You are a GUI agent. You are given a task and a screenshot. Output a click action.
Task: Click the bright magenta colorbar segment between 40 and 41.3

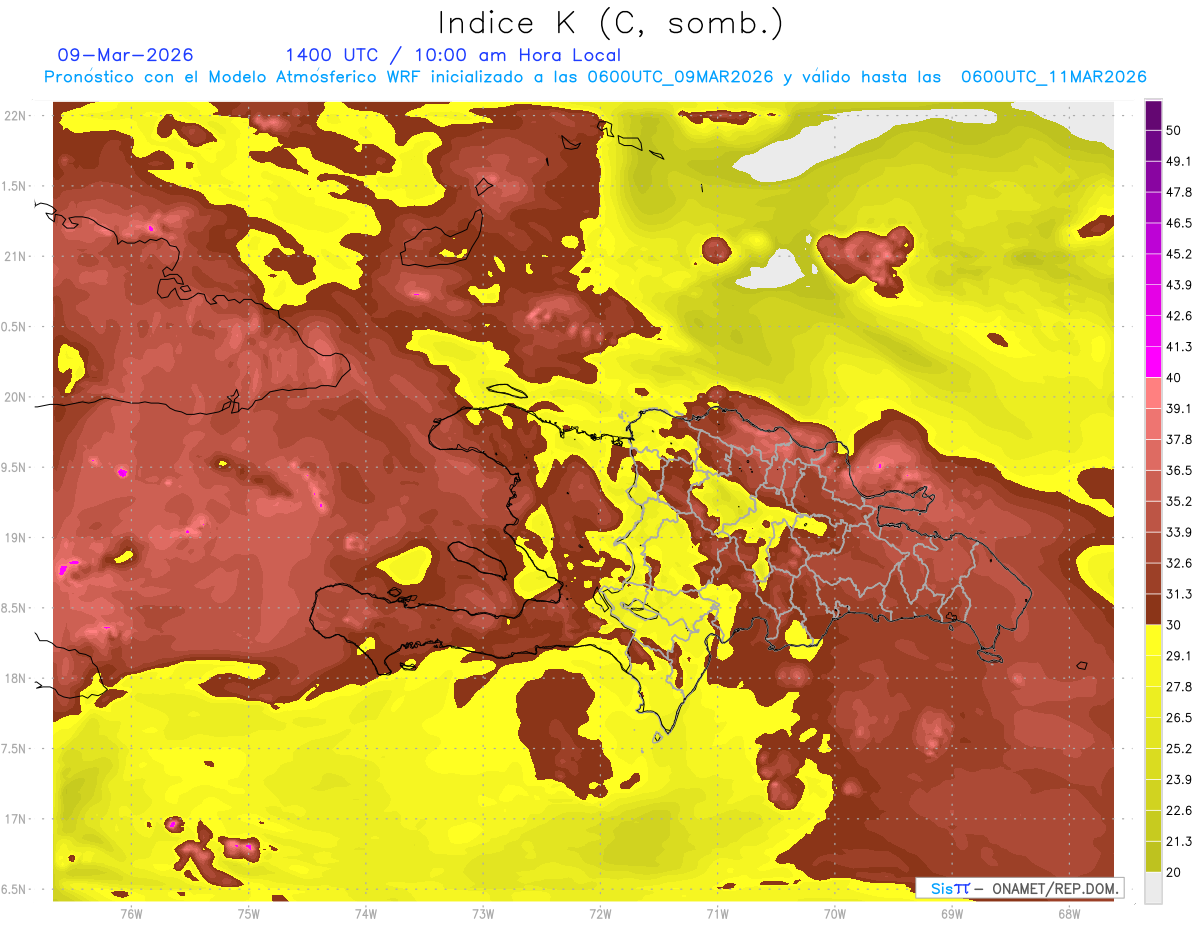(x=1153, y=362)
